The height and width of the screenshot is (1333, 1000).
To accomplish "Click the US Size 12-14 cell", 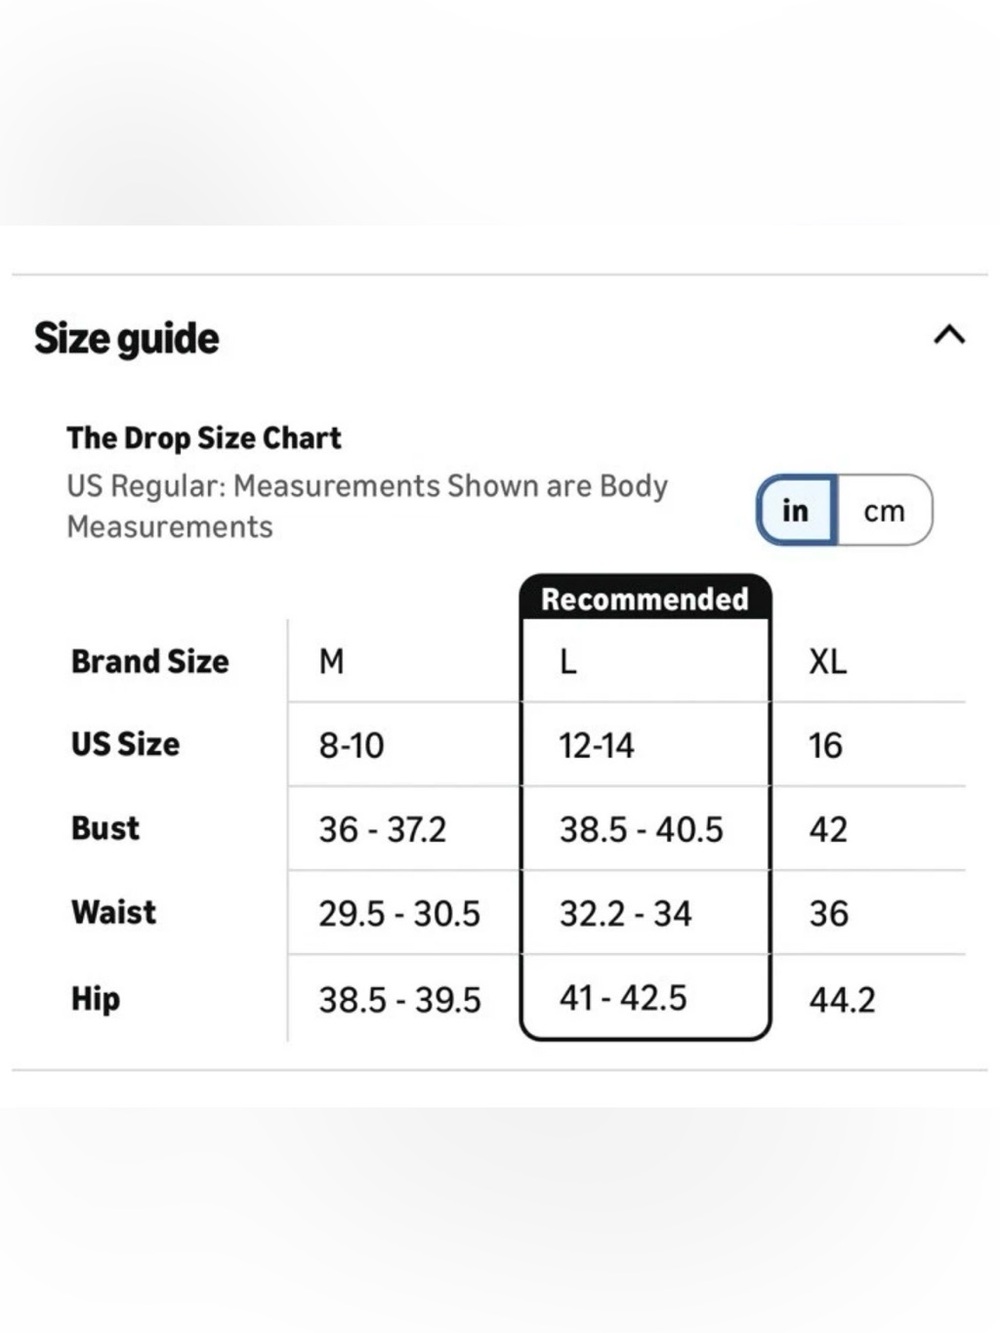I will 645,745.
